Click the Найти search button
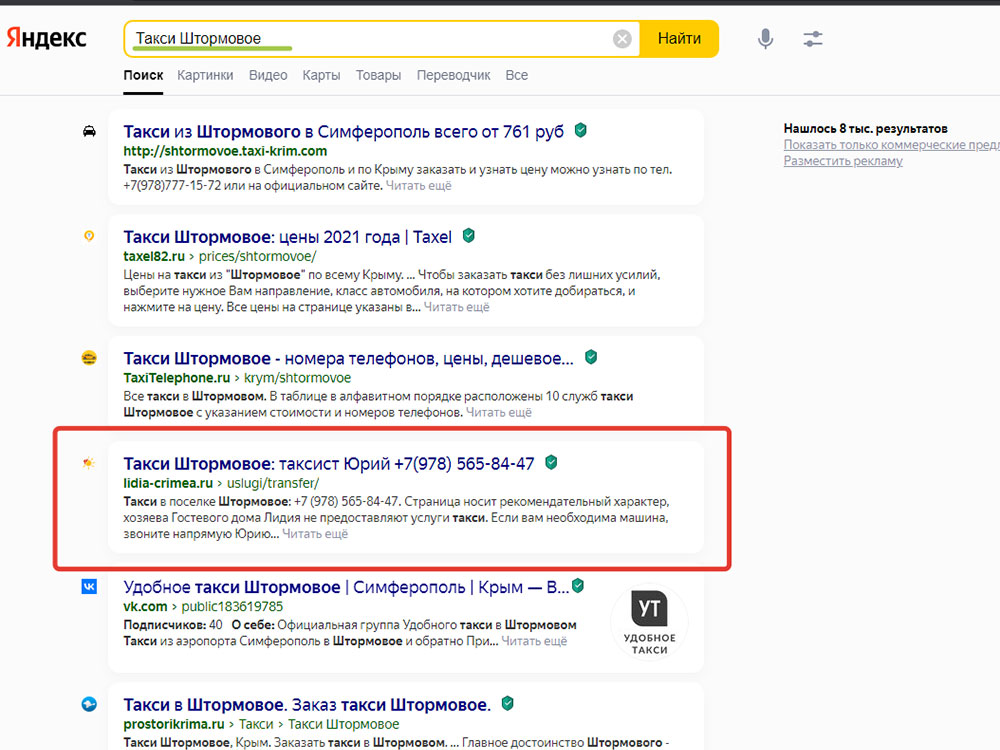 (x=679, y=39)
